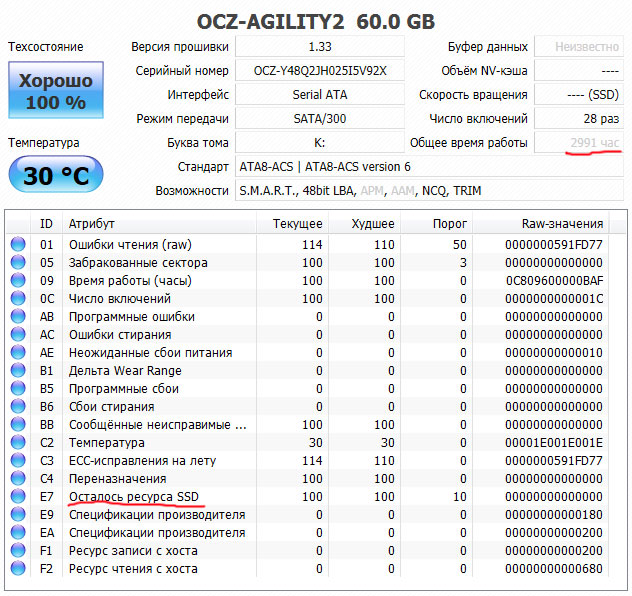Click the status orb for the Температура attribute

point(18,442)
